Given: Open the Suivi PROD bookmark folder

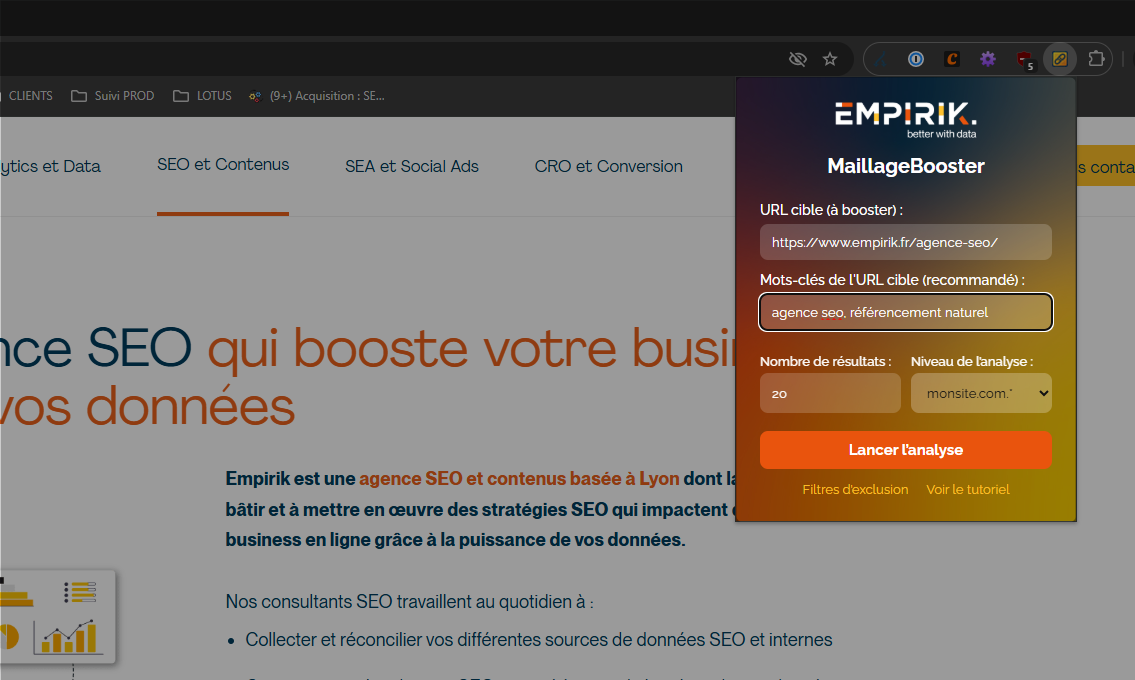Looking at the screenshot, I should [x=113, y=96].
